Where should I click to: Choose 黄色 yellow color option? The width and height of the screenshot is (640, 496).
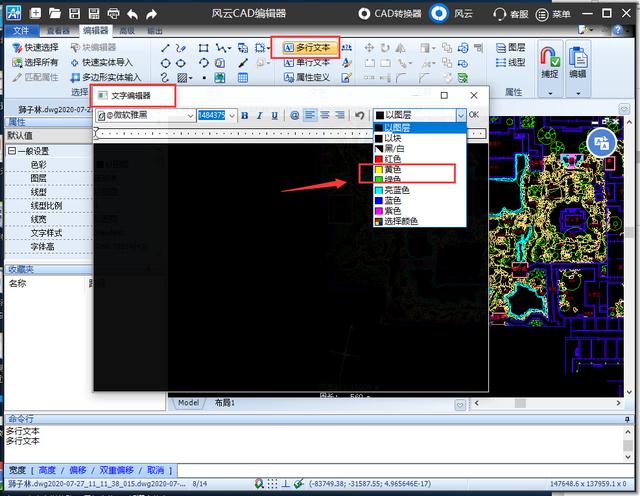click(x=420, y=169)
